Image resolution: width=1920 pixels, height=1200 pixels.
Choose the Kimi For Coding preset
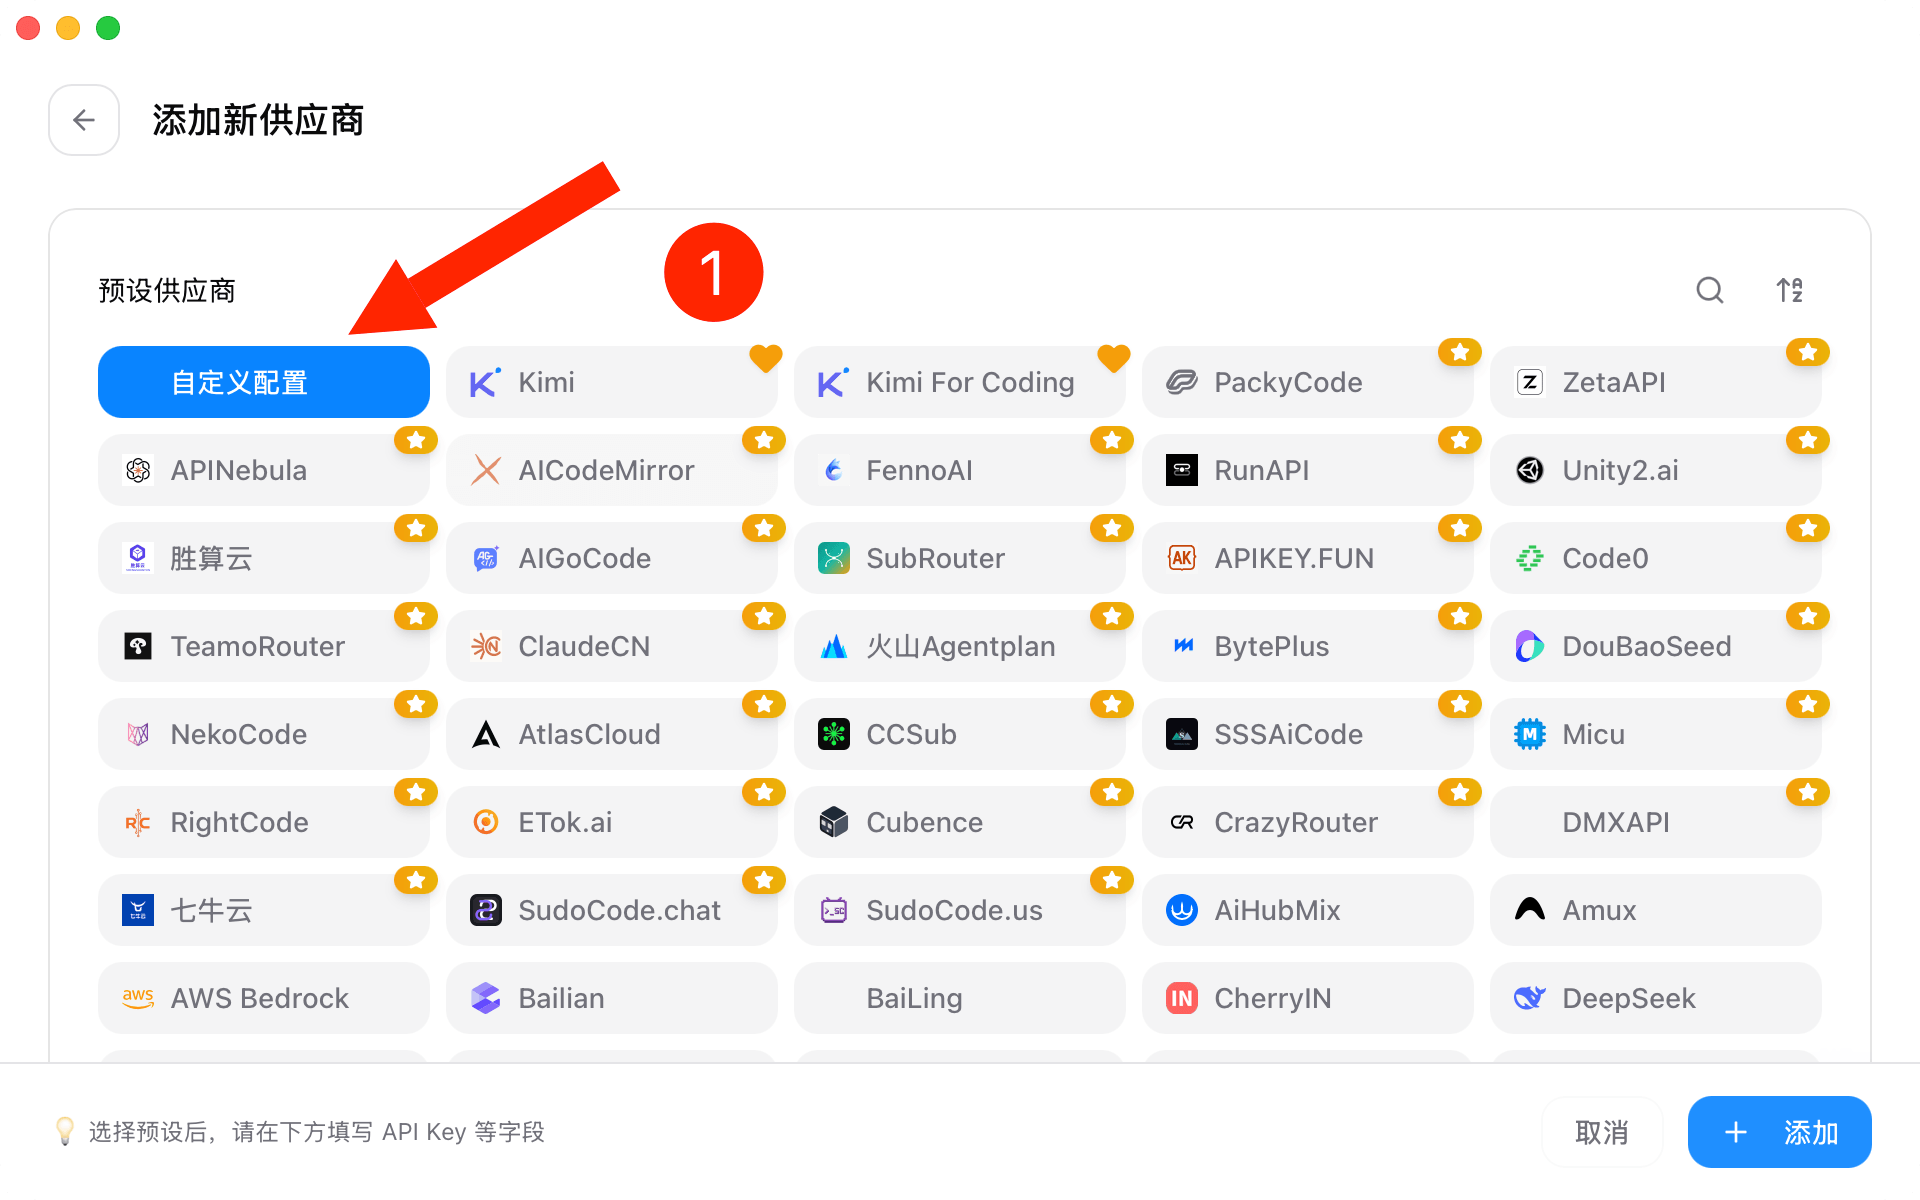pyautogui.click(x=960, y=382)
